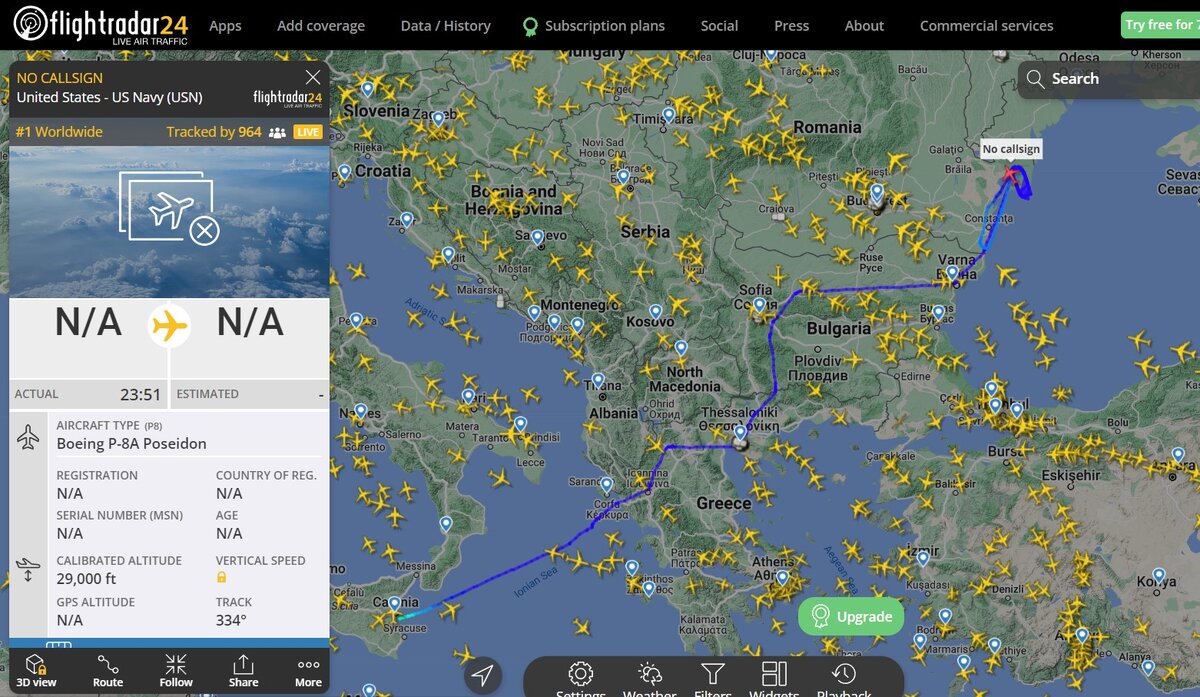This screenshot has height=697, width=1200.
Task: Share this flight
Action: (x=243, y=671)
